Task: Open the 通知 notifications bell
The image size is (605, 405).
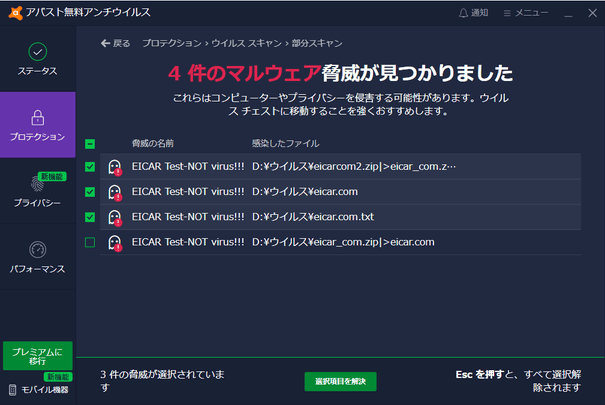Action: pyautogui.click(x=473, y=13)
